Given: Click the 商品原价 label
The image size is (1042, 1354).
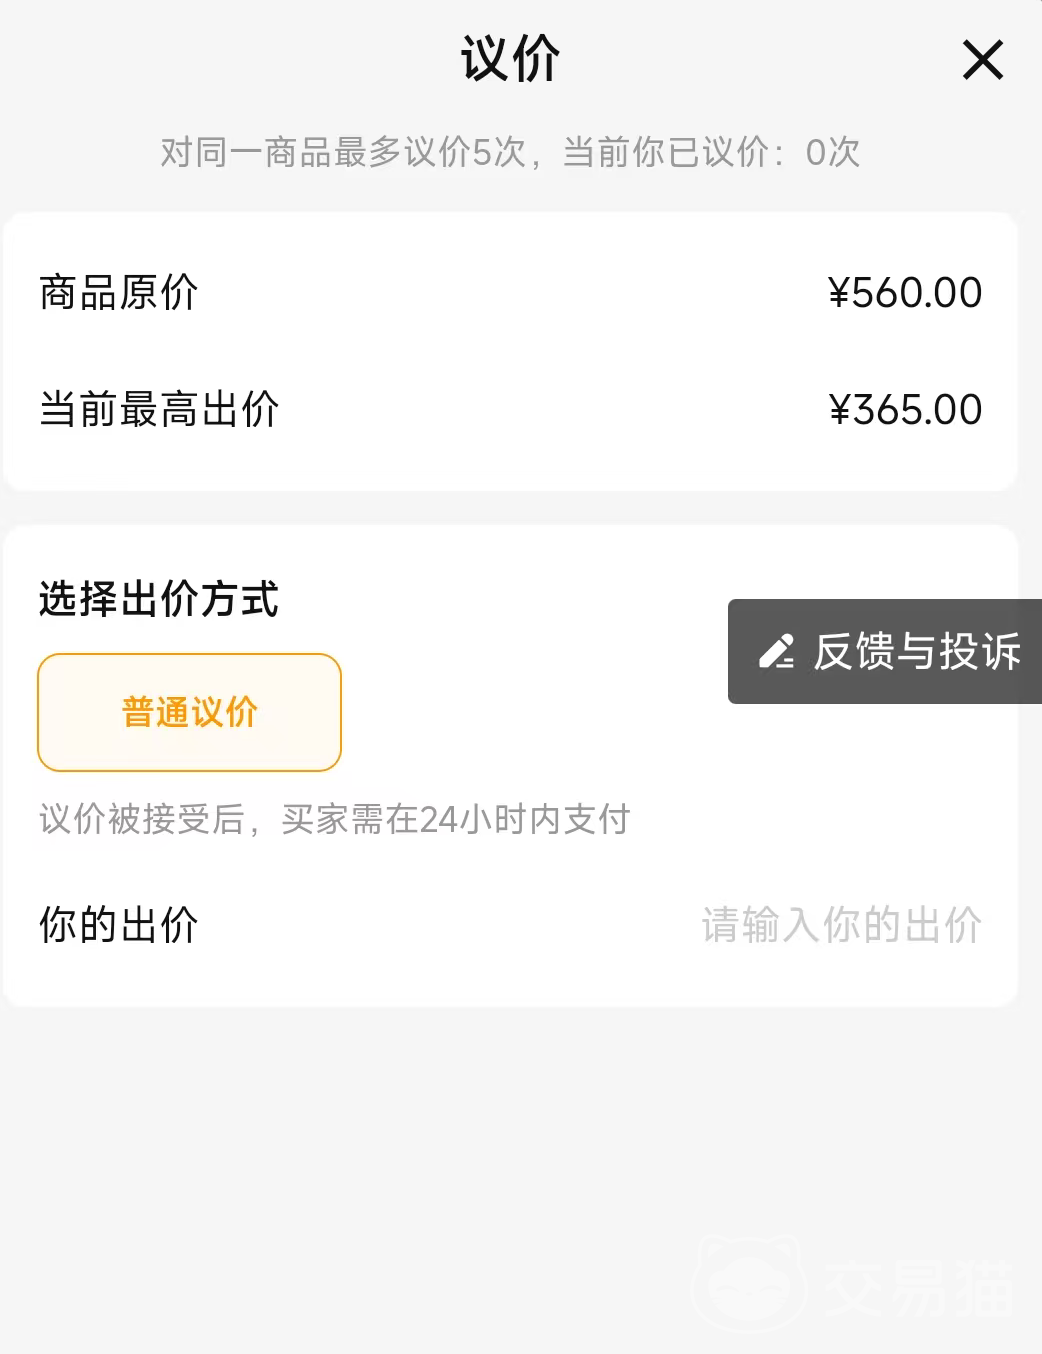Looking at the screenshot, I should pos(119,293).
